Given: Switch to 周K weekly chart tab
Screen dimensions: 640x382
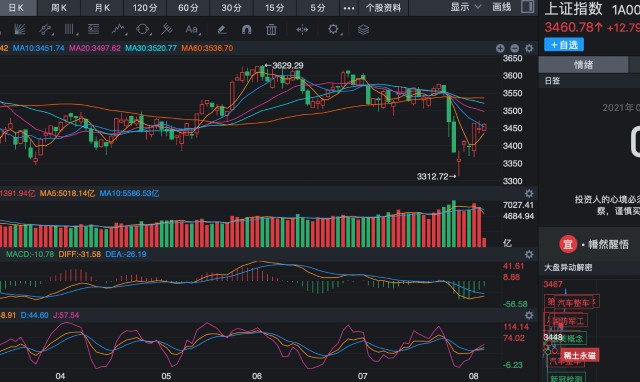Looking at the screenshot, I should 59,8.
